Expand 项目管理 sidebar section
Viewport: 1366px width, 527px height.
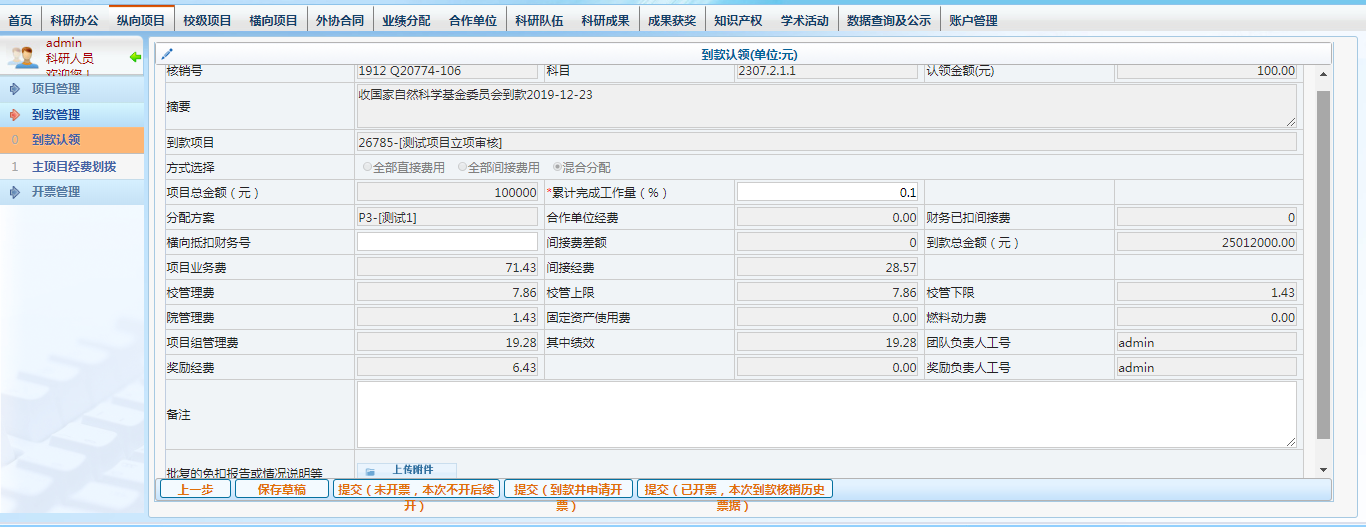tap(72, 89)
